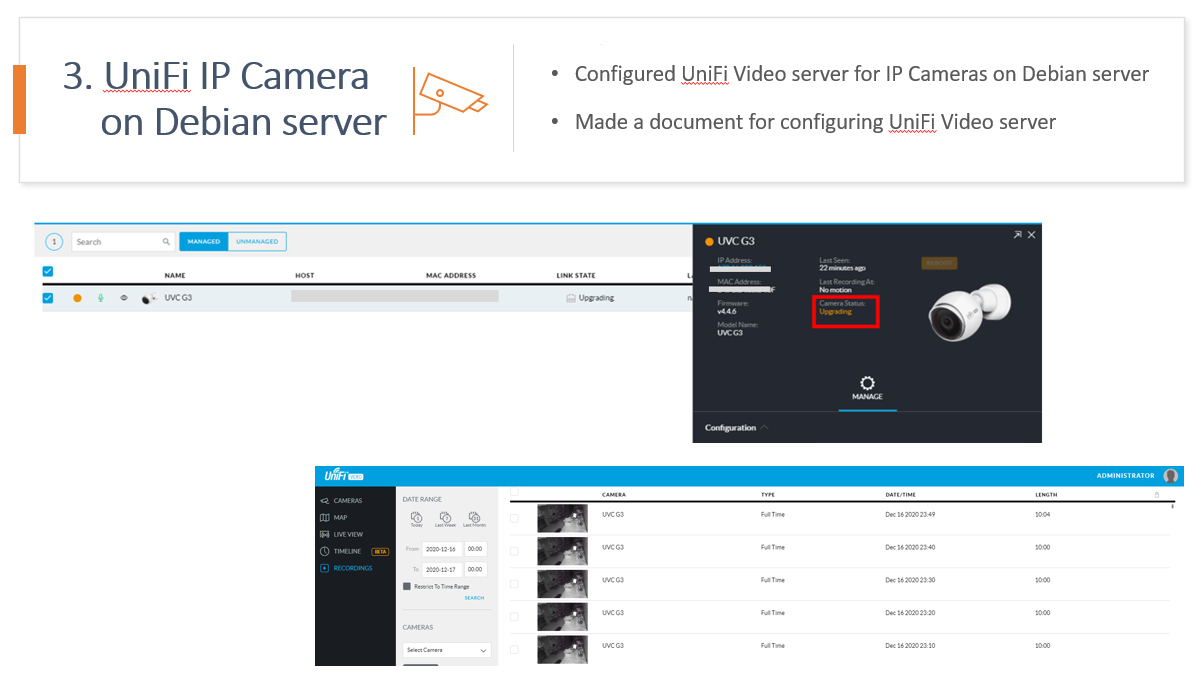Open the Select Camera dropdown

(446, 650)
